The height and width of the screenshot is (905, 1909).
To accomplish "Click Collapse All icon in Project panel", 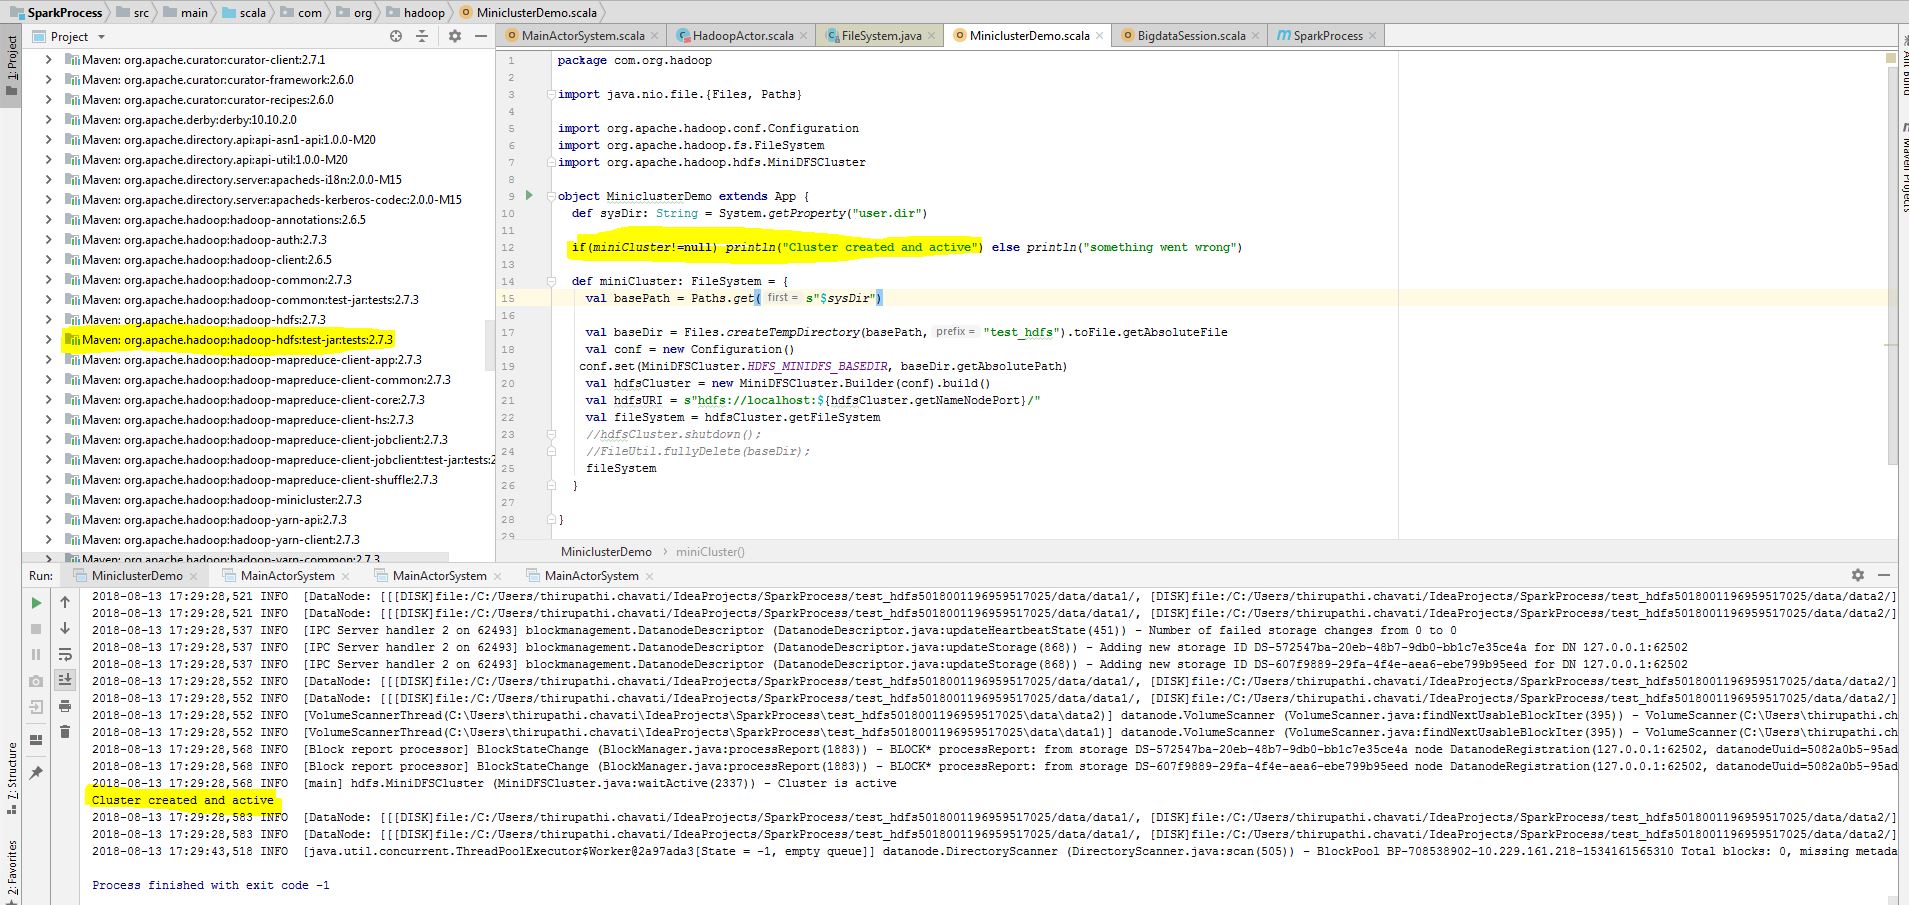I will pyautogui.click(x=422, y=36).
